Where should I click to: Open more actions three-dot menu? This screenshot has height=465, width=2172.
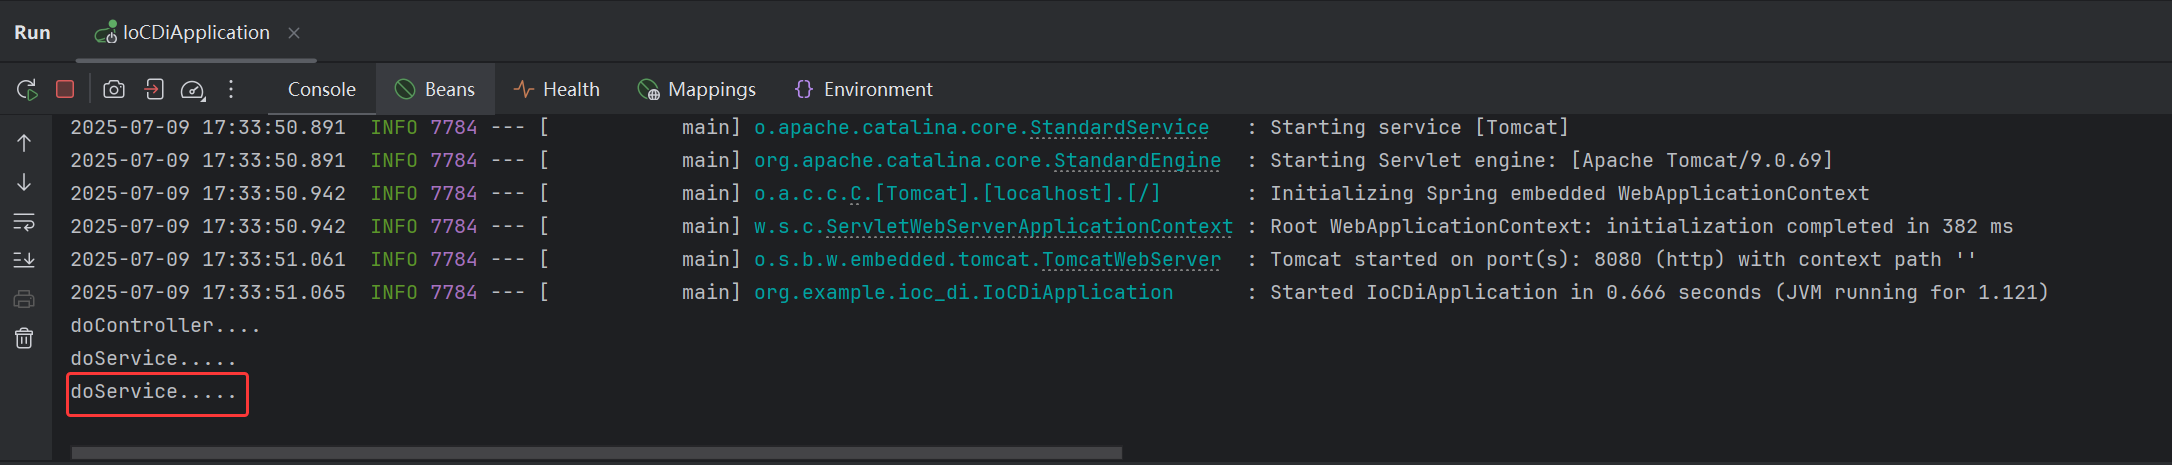[231, 89]
